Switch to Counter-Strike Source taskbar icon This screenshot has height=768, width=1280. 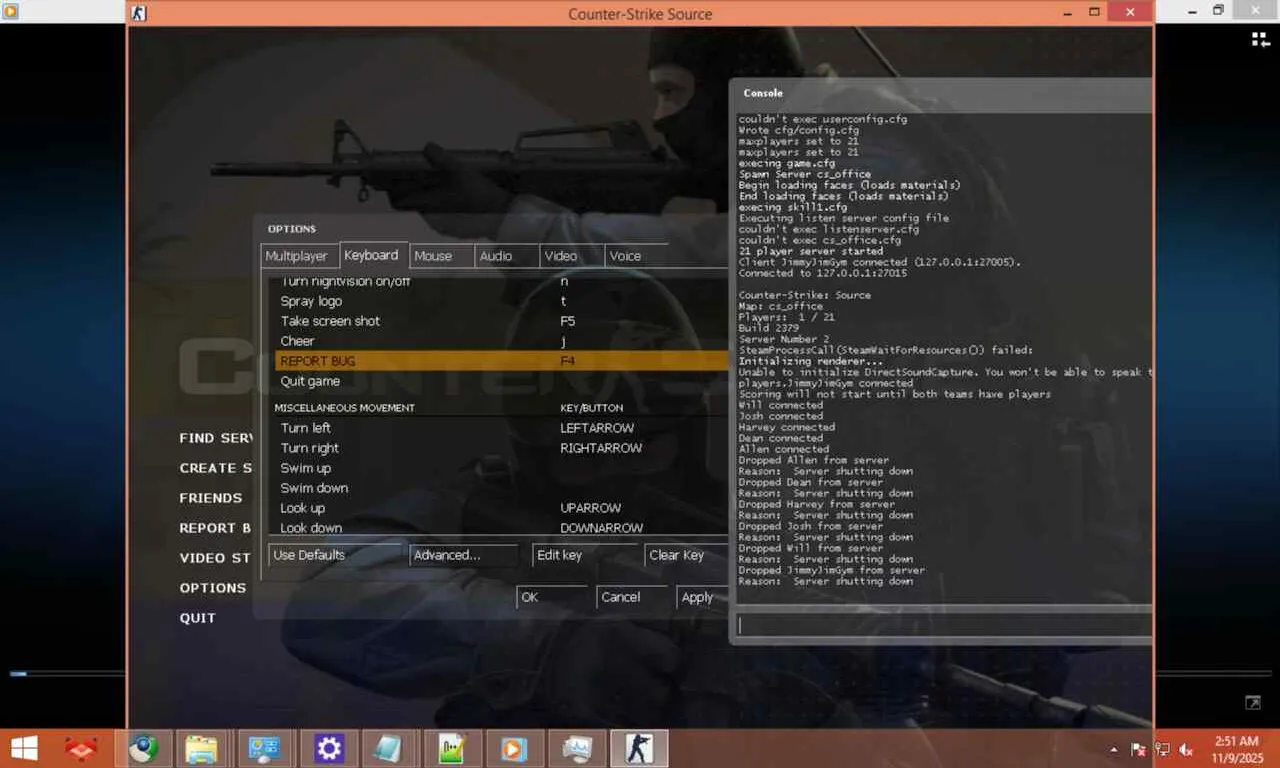point(638,748)
